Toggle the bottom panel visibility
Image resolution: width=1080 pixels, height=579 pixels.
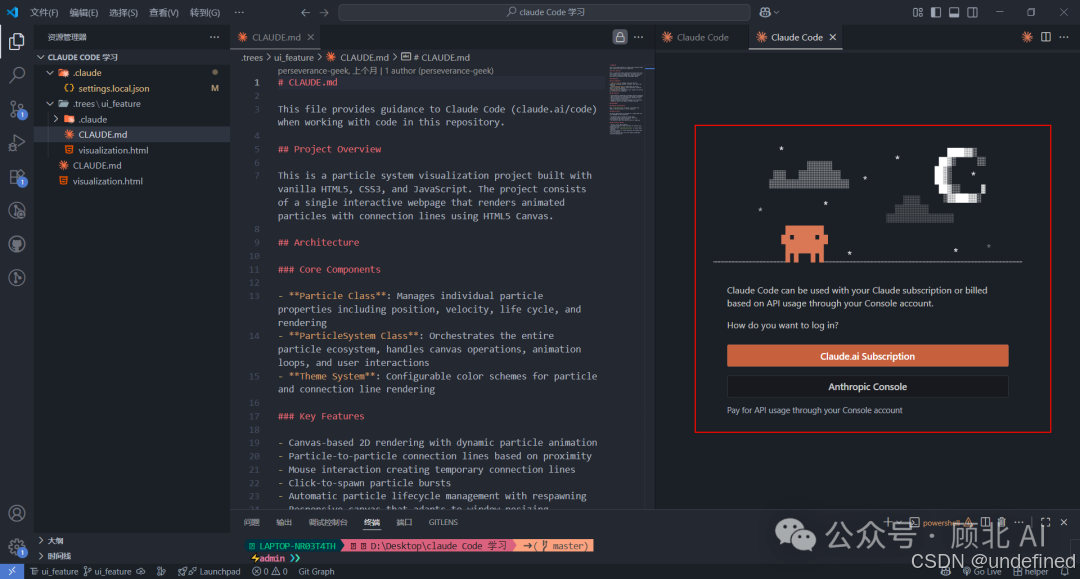[x=954, y=12]
